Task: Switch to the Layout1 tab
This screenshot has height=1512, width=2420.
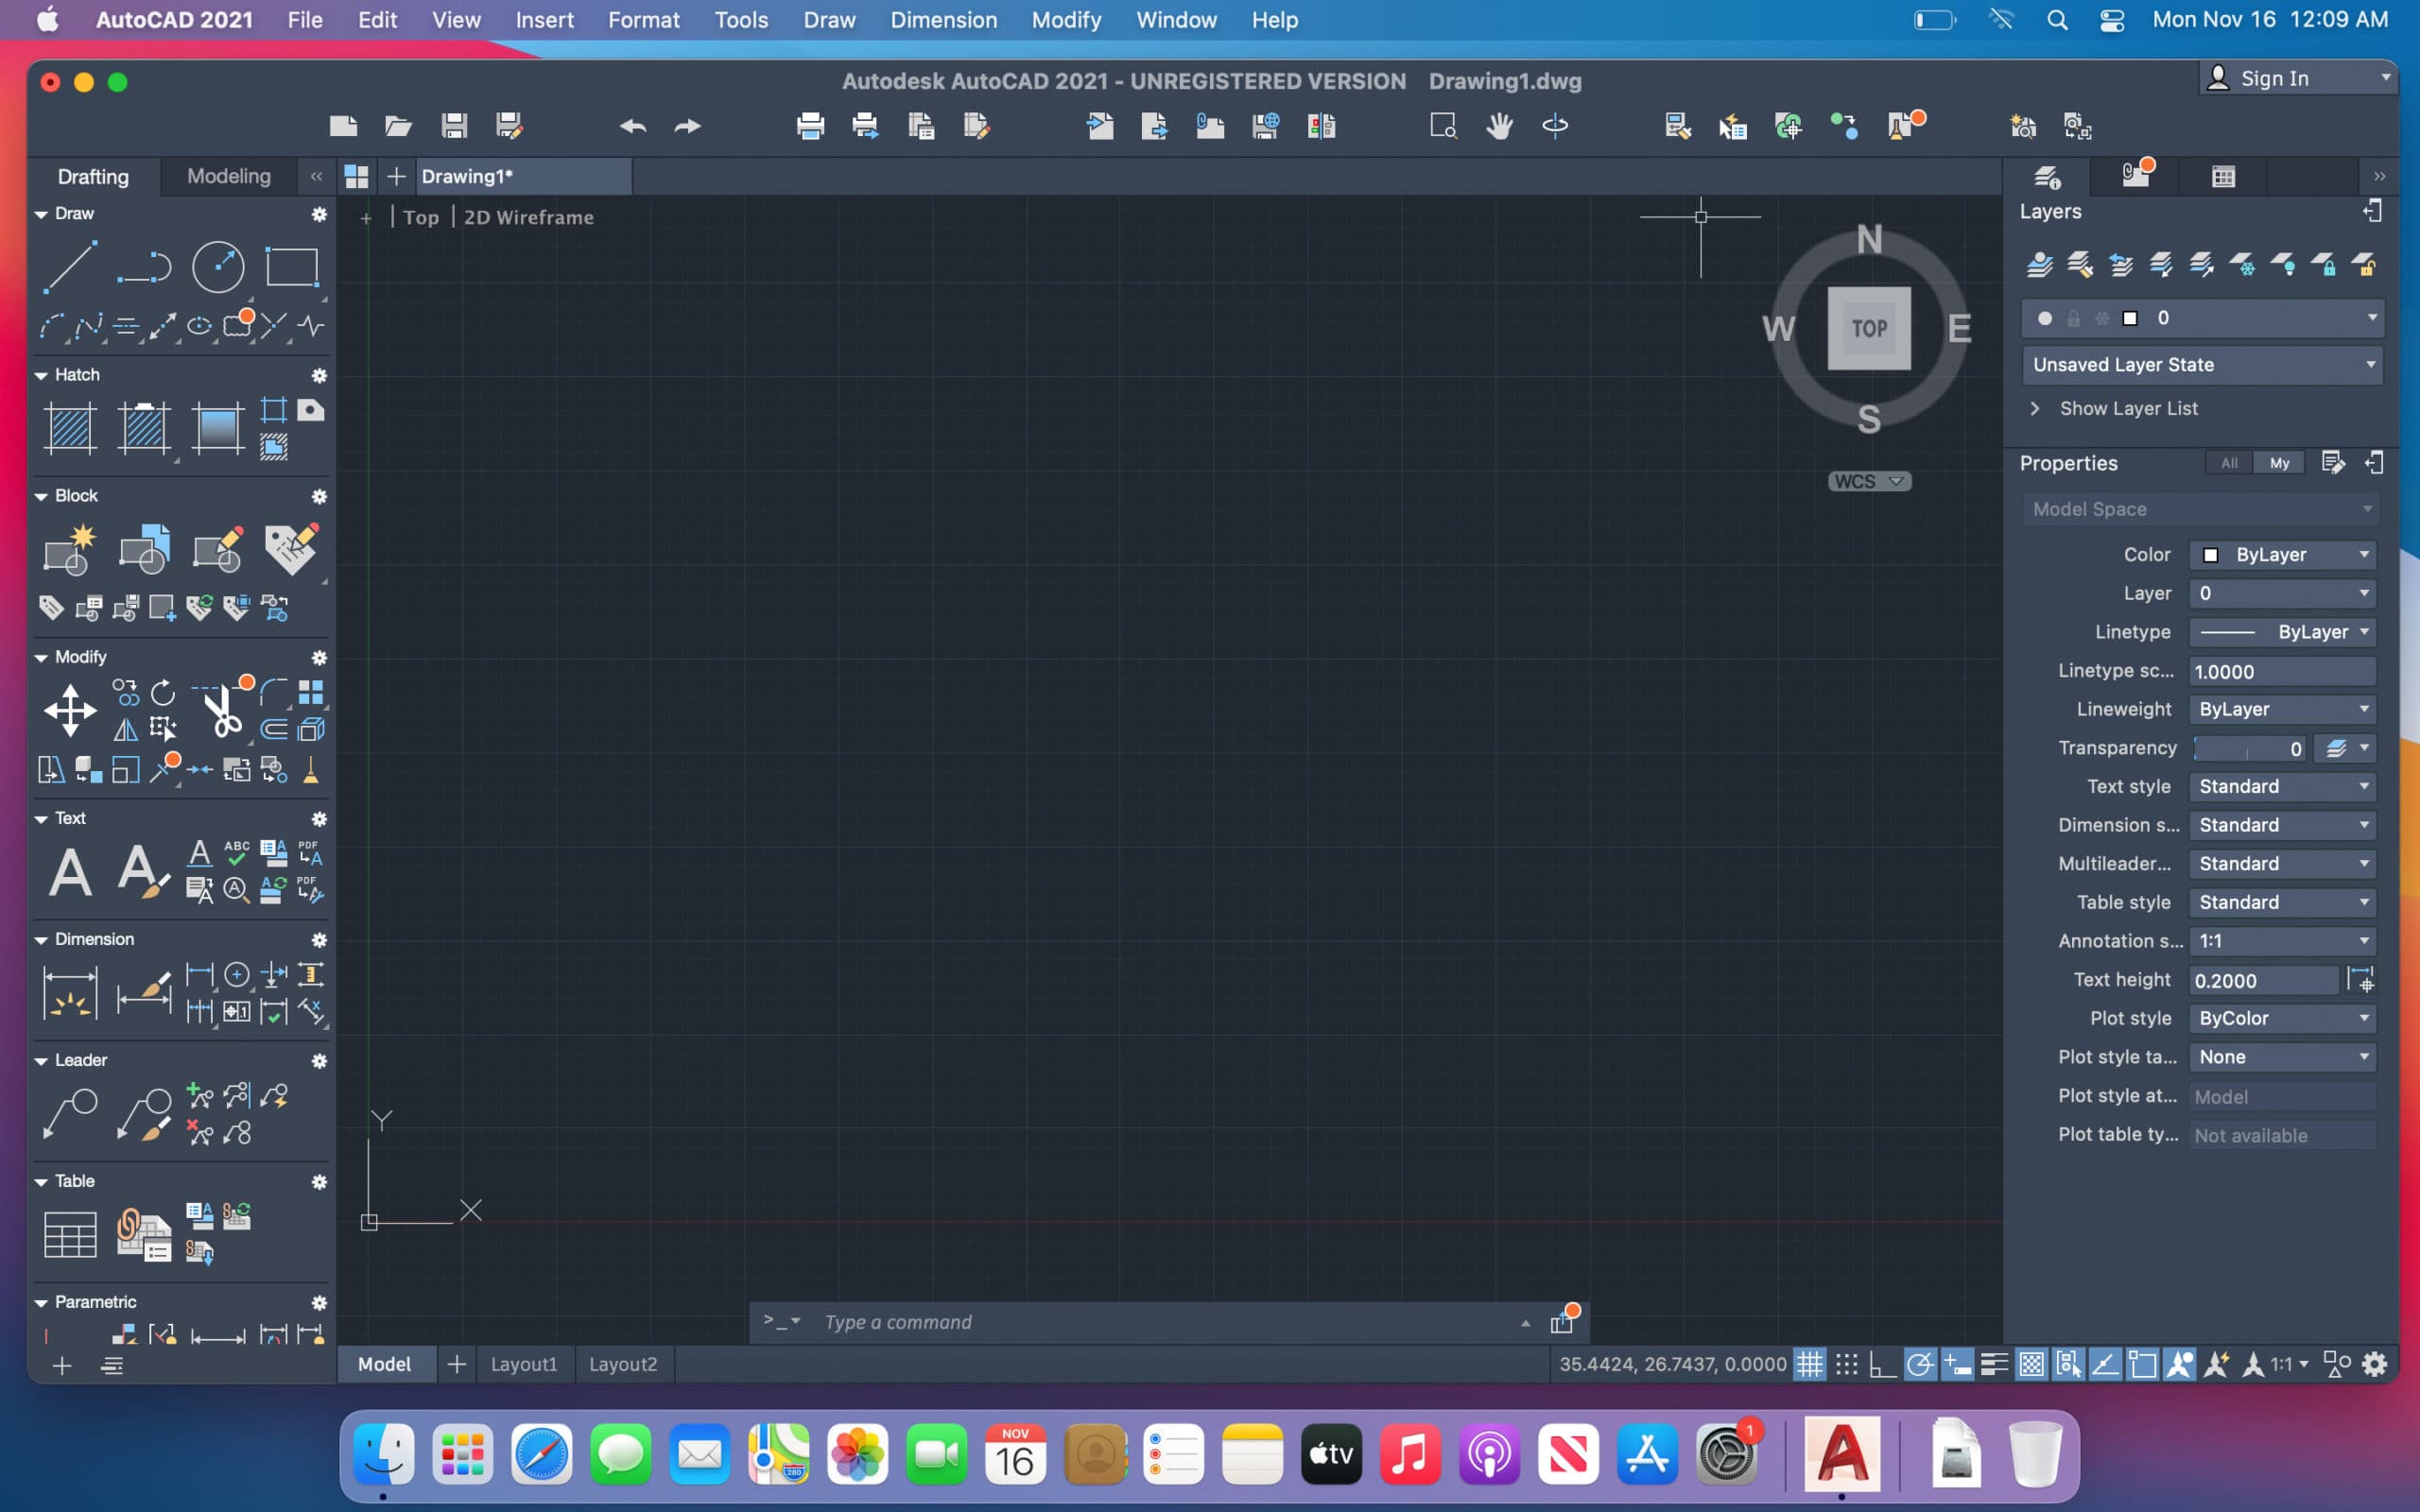Action: coord(524,1363)
